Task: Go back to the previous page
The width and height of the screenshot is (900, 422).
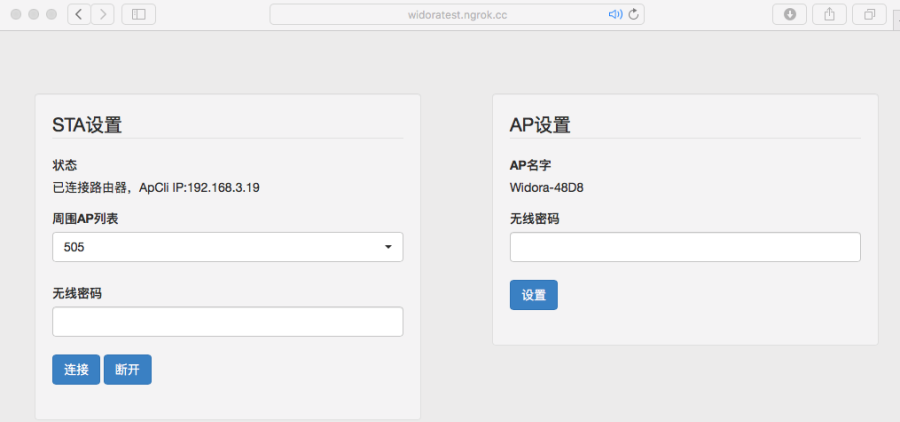Action: pos(79,14)
